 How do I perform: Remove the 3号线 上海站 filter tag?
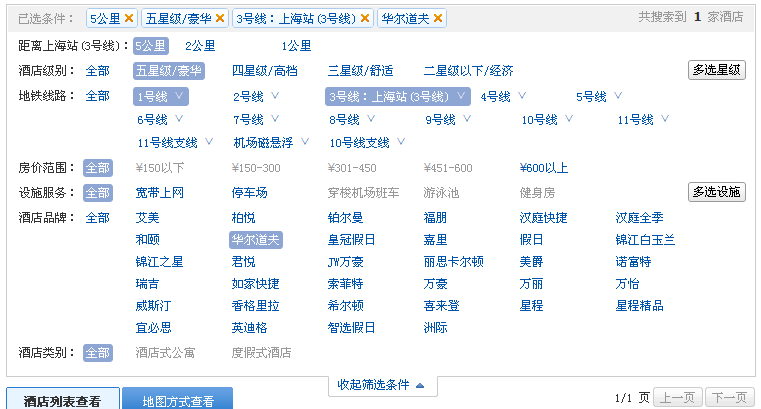click(365, 18)
